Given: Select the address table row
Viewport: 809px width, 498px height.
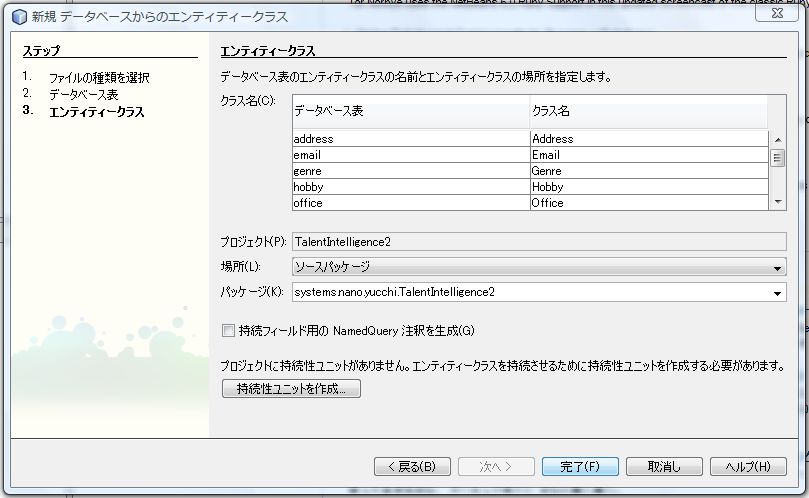Looking at the screenshot, I should [x=410, y=139].
